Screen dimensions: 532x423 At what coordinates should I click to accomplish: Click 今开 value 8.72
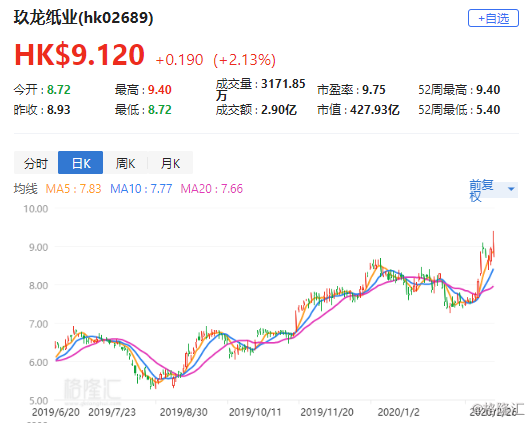[59, 90]
